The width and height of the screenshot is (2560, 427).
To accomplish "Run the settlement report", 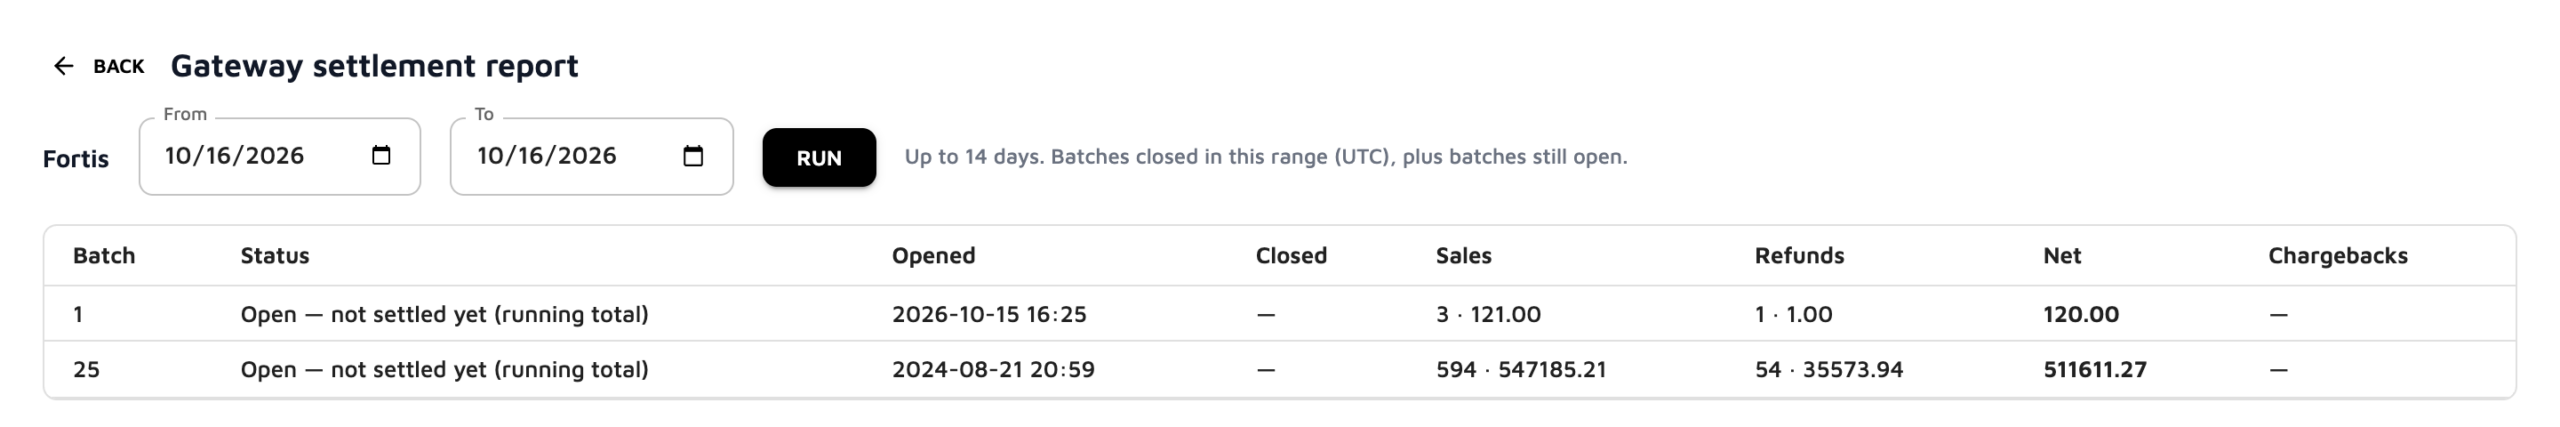I will pyautogui.click(x=819, y=157).
